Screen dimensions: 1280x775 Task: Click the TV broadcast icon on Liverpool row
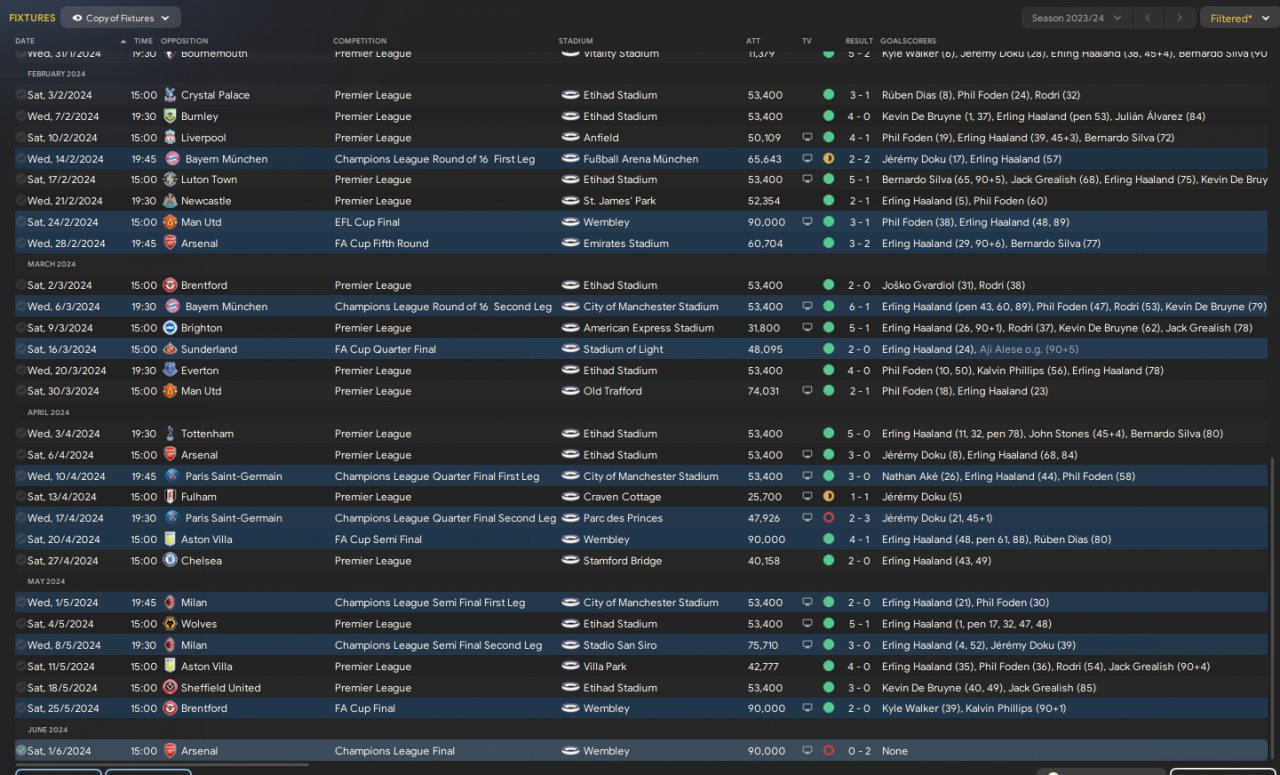(807, 138)
